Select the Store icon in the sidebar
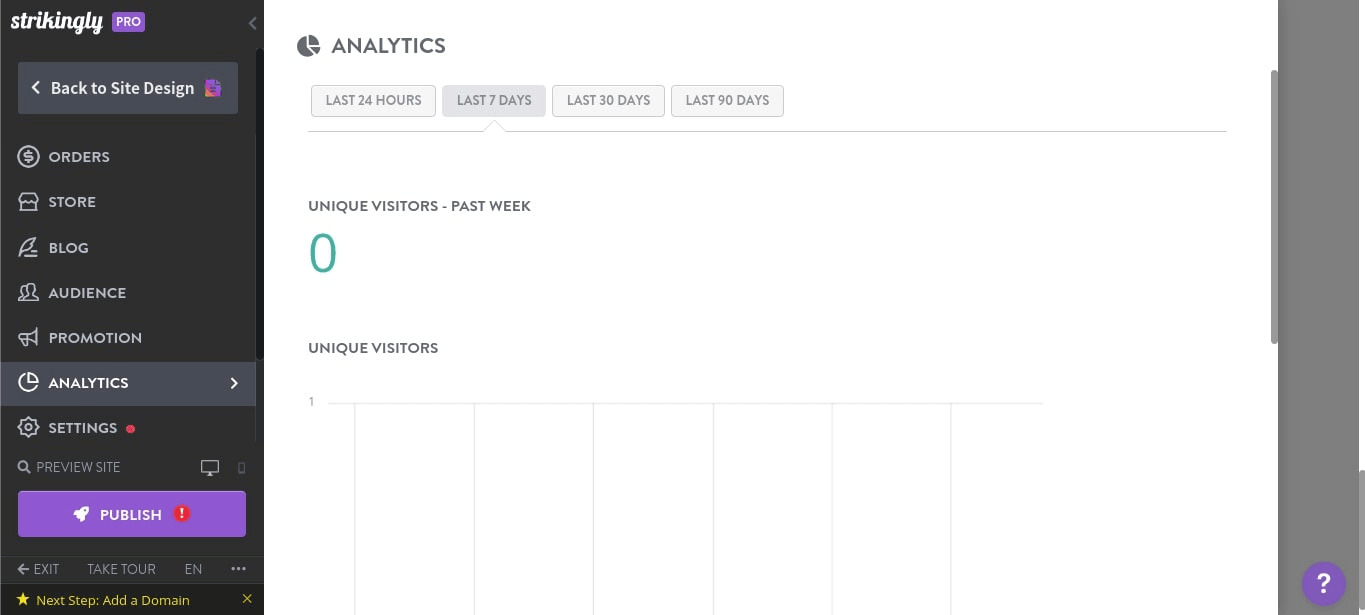 (28, 201)
